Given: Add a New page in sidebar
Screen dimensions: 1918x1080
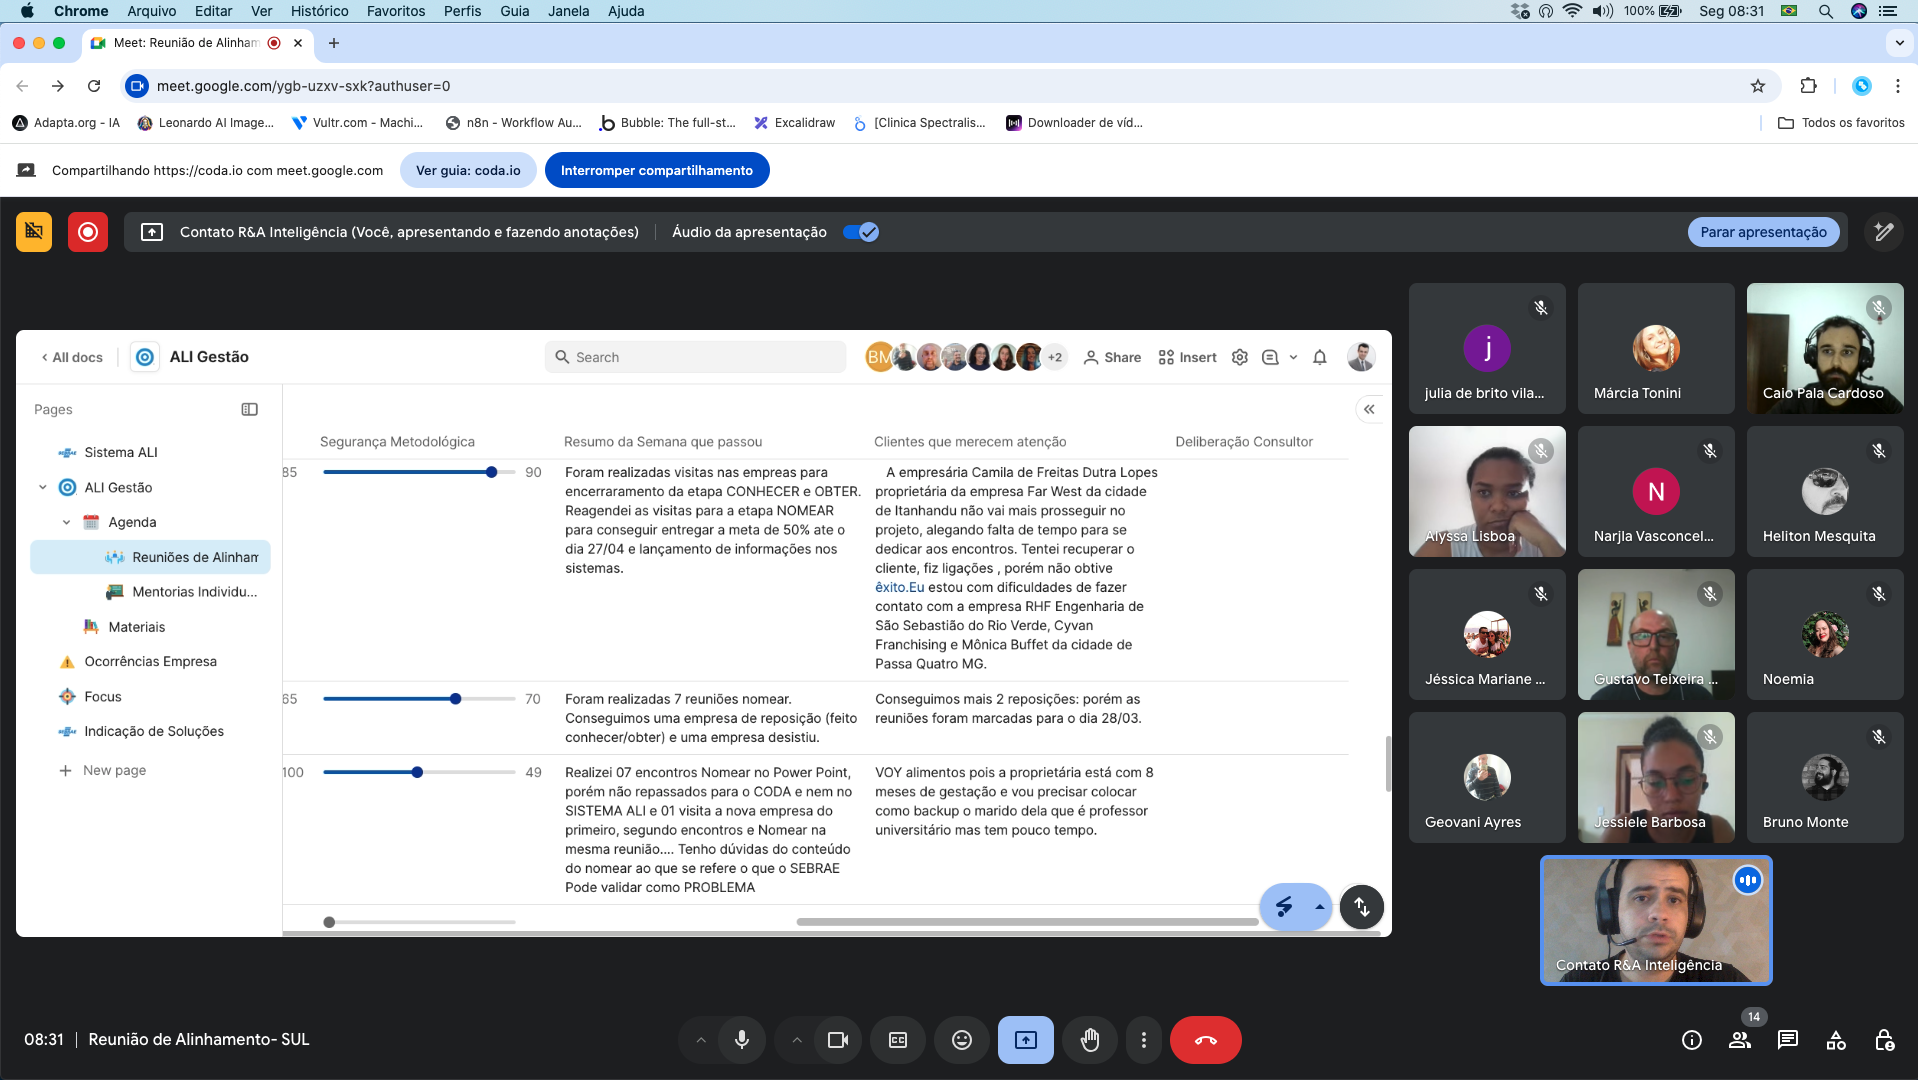Looking at the screenshot, I should tap(104, 771).
